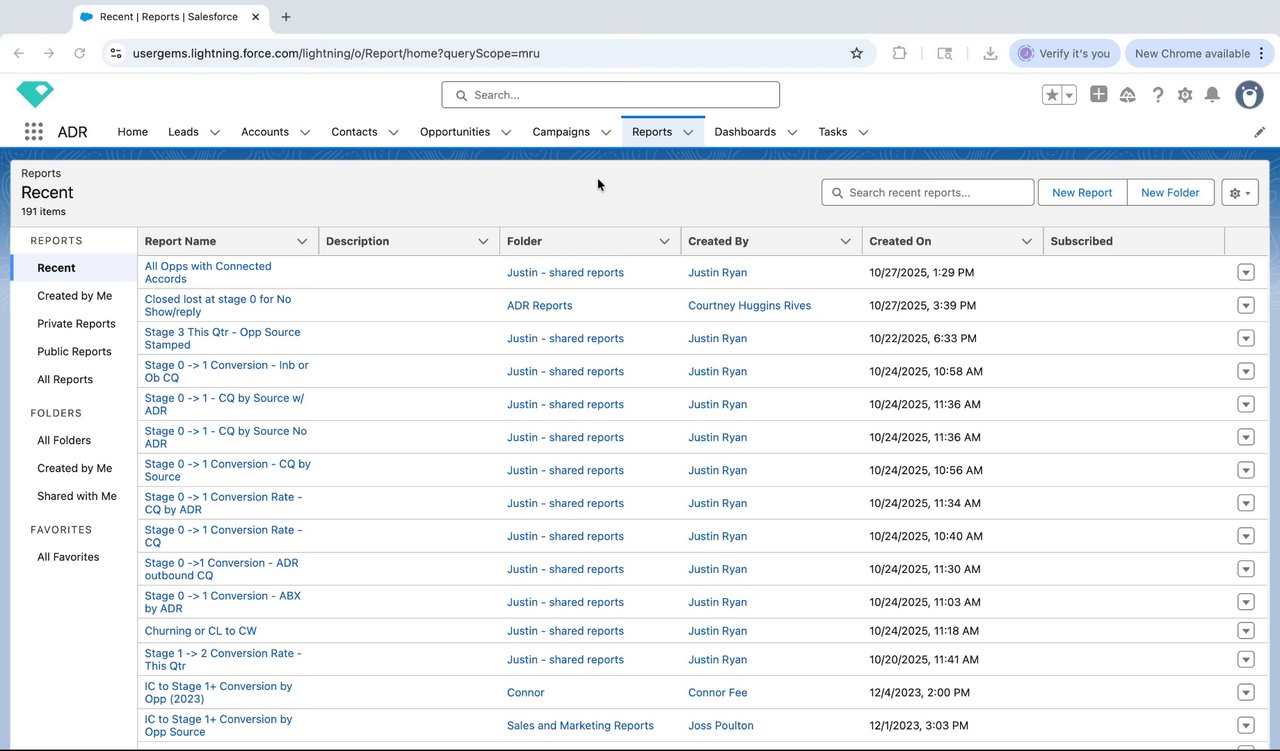The height and width of the screenshot is (751, 1280).
Task: Click the green diamond UserGems logo
Action: (x=35, y=95)
